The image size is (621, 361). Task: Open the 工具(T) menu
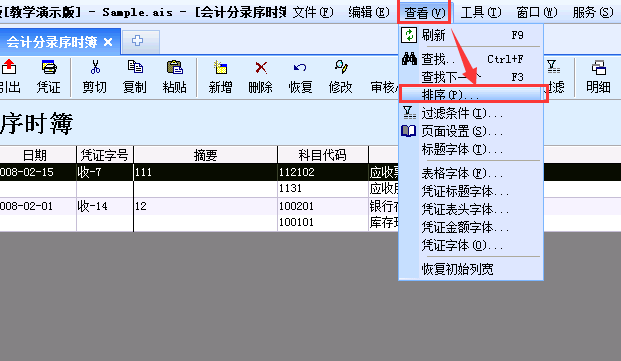(x=481, y=13)
